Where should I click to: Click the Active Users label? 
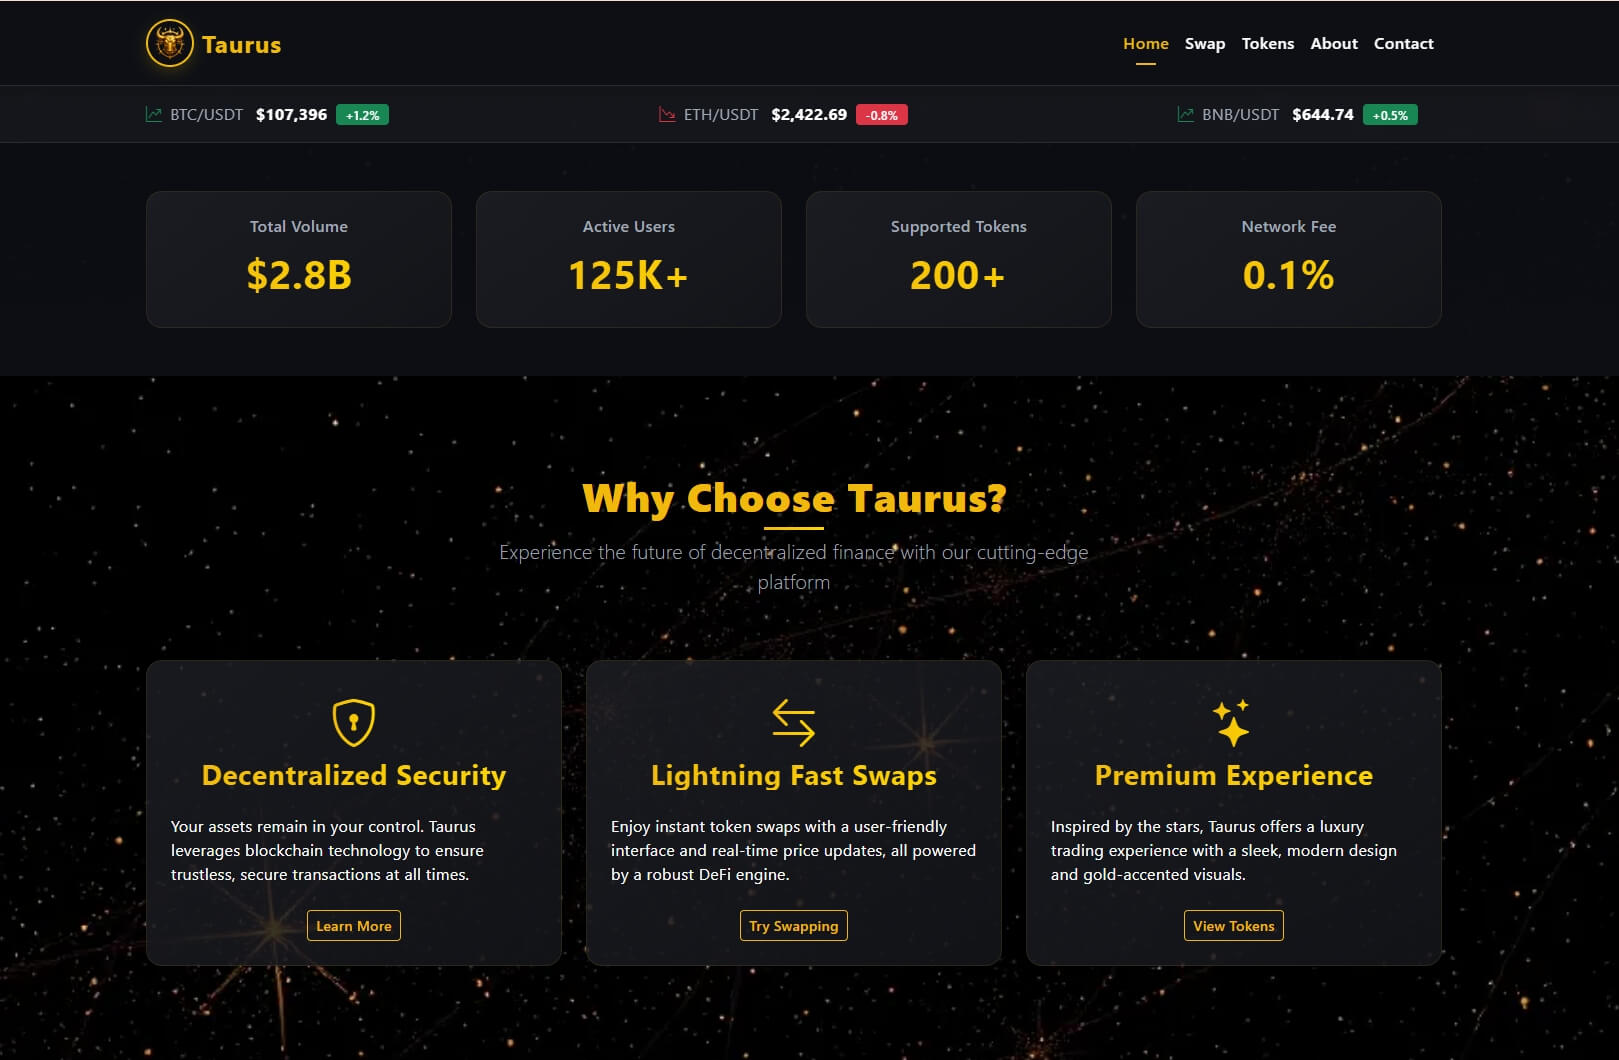[x=629, y=227]
